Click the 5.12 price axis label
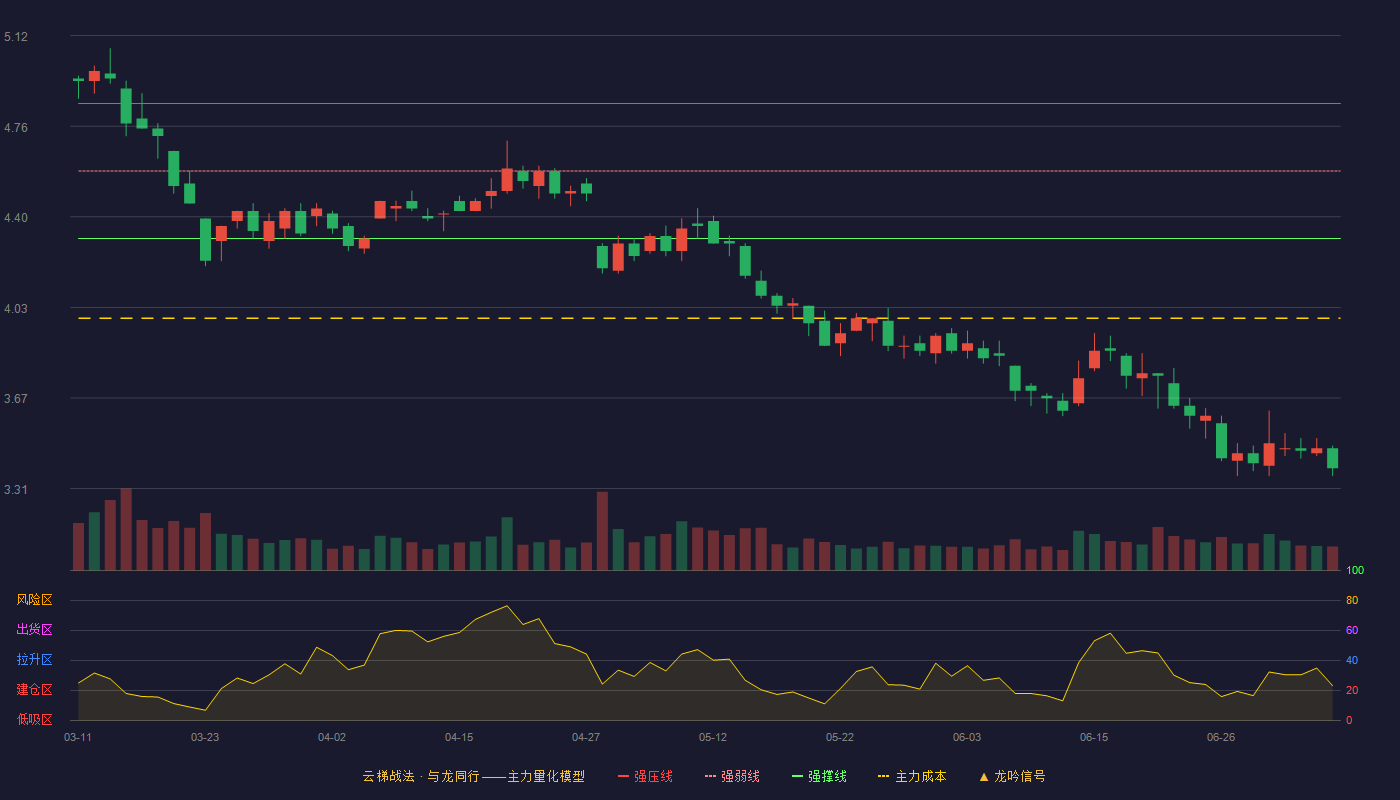This screenshot has width=1400, height=800. [x=16, y=37]
